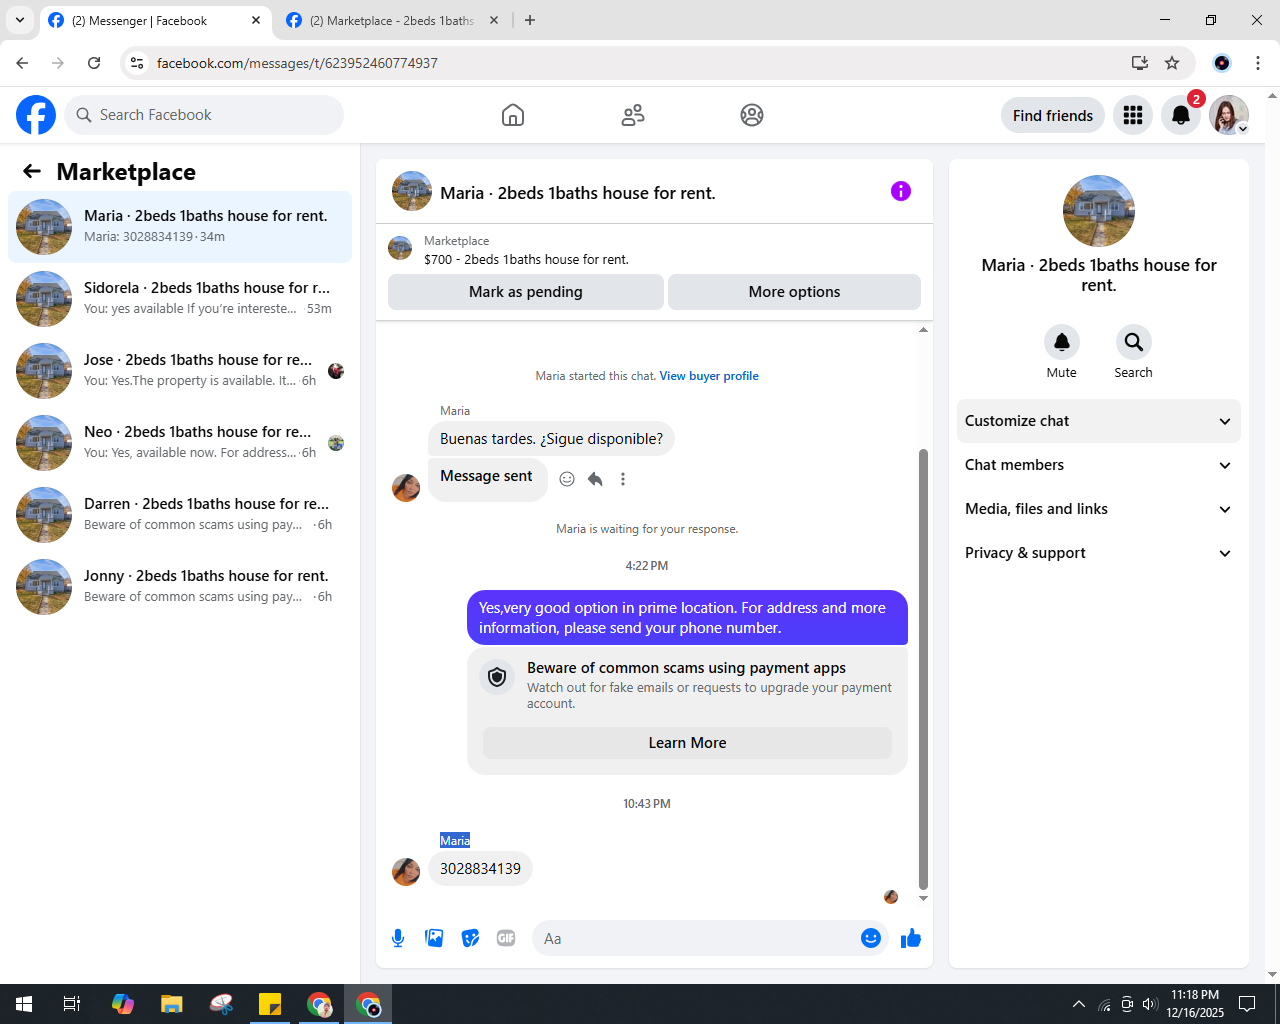Open the tab search dropdown in Chrome
The image size is (1280, 1024).
19,20
